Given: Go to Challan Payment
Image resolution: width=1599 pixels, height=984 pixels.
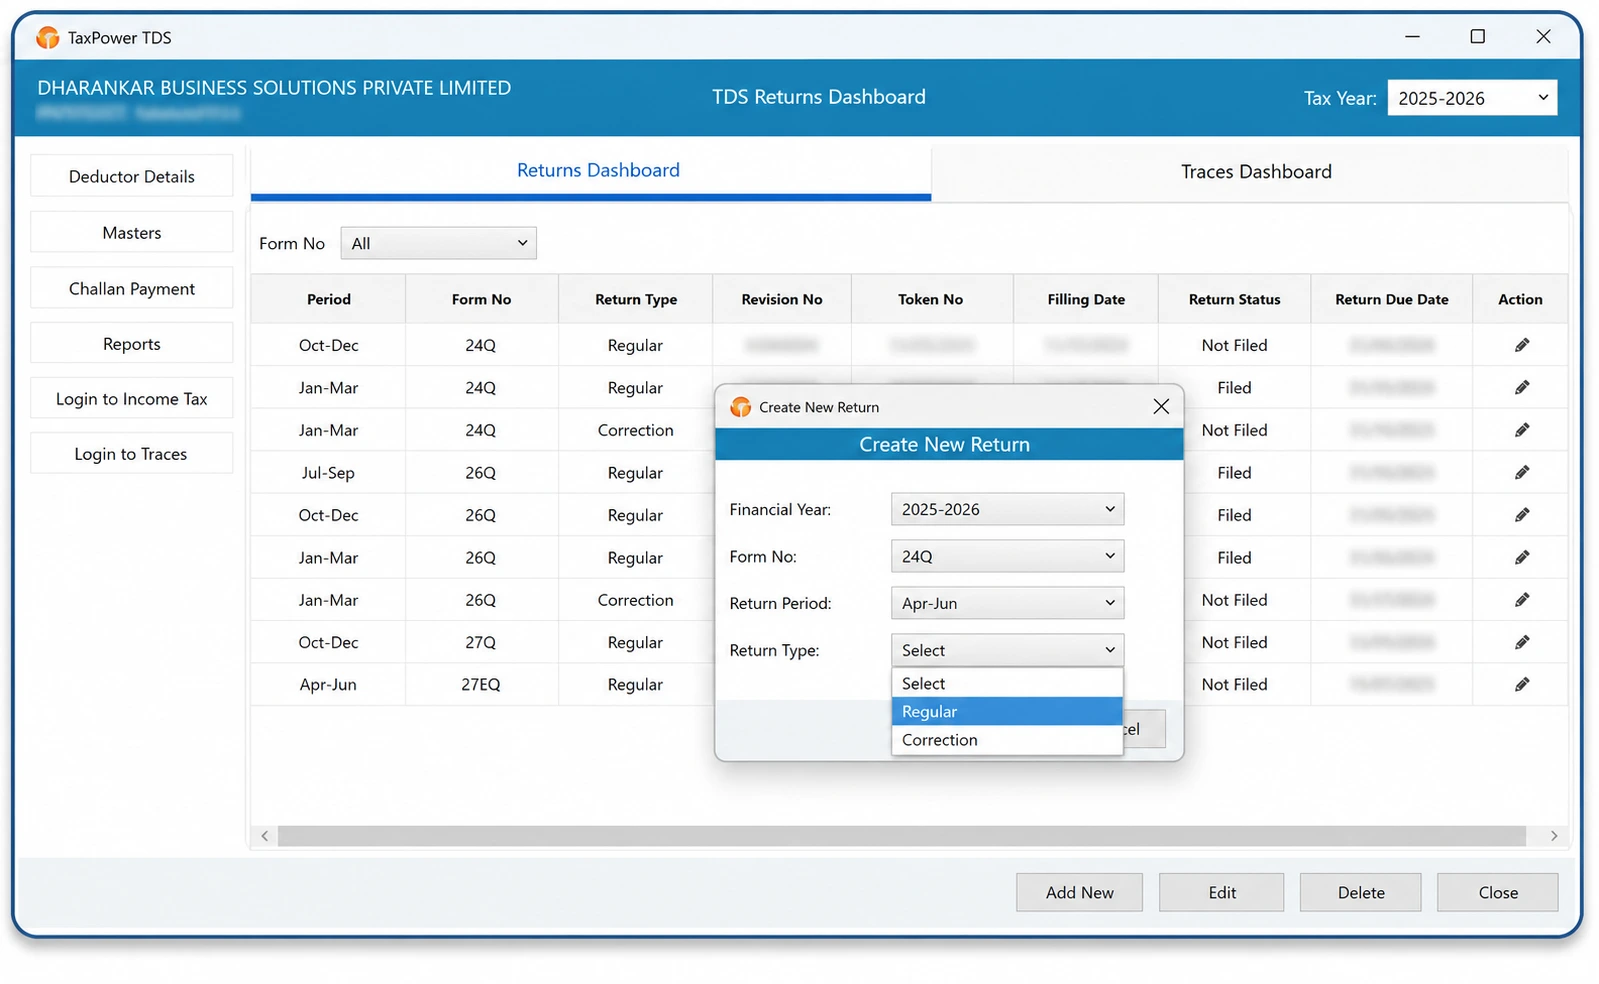Looking at the screenshot, I should (132, 288).
